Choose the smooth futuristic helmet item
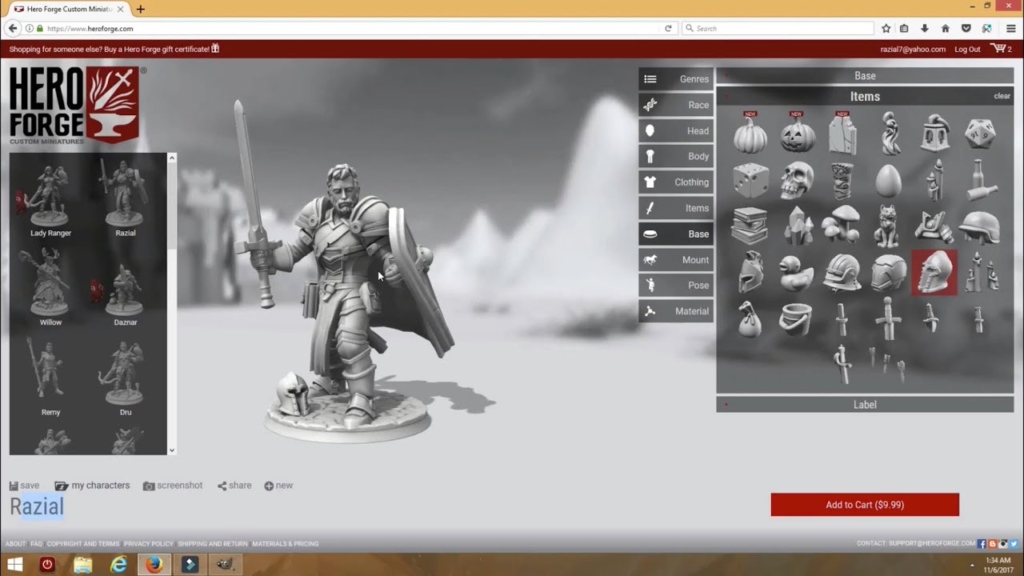 click(x=888, y=272)
